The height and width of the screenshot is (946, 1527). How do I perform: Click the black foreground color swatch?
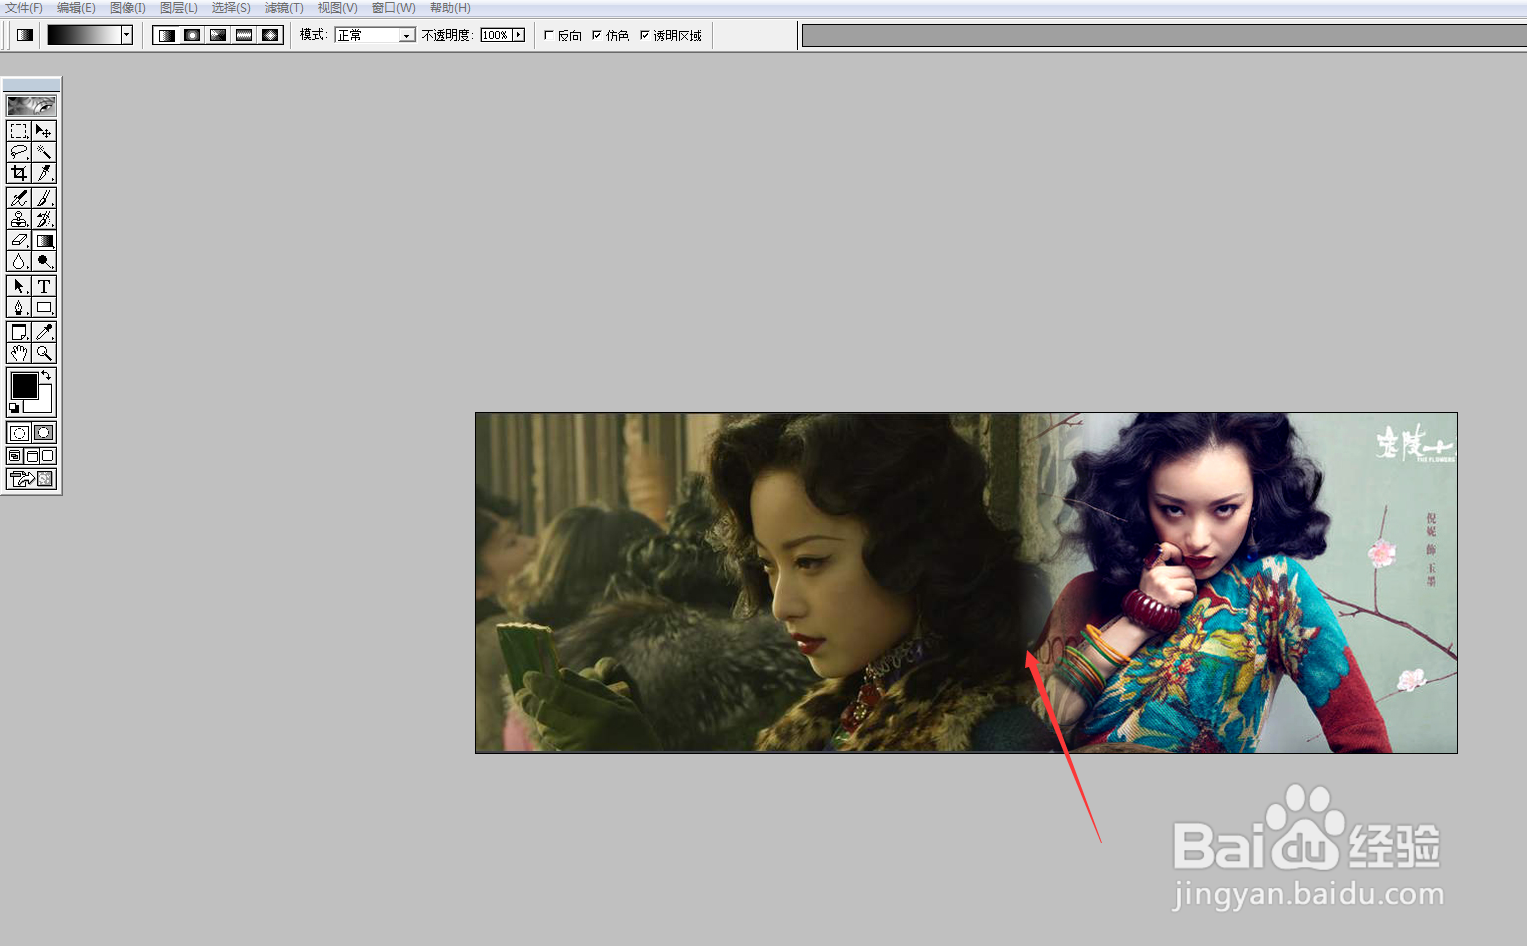tap(23, 385)
